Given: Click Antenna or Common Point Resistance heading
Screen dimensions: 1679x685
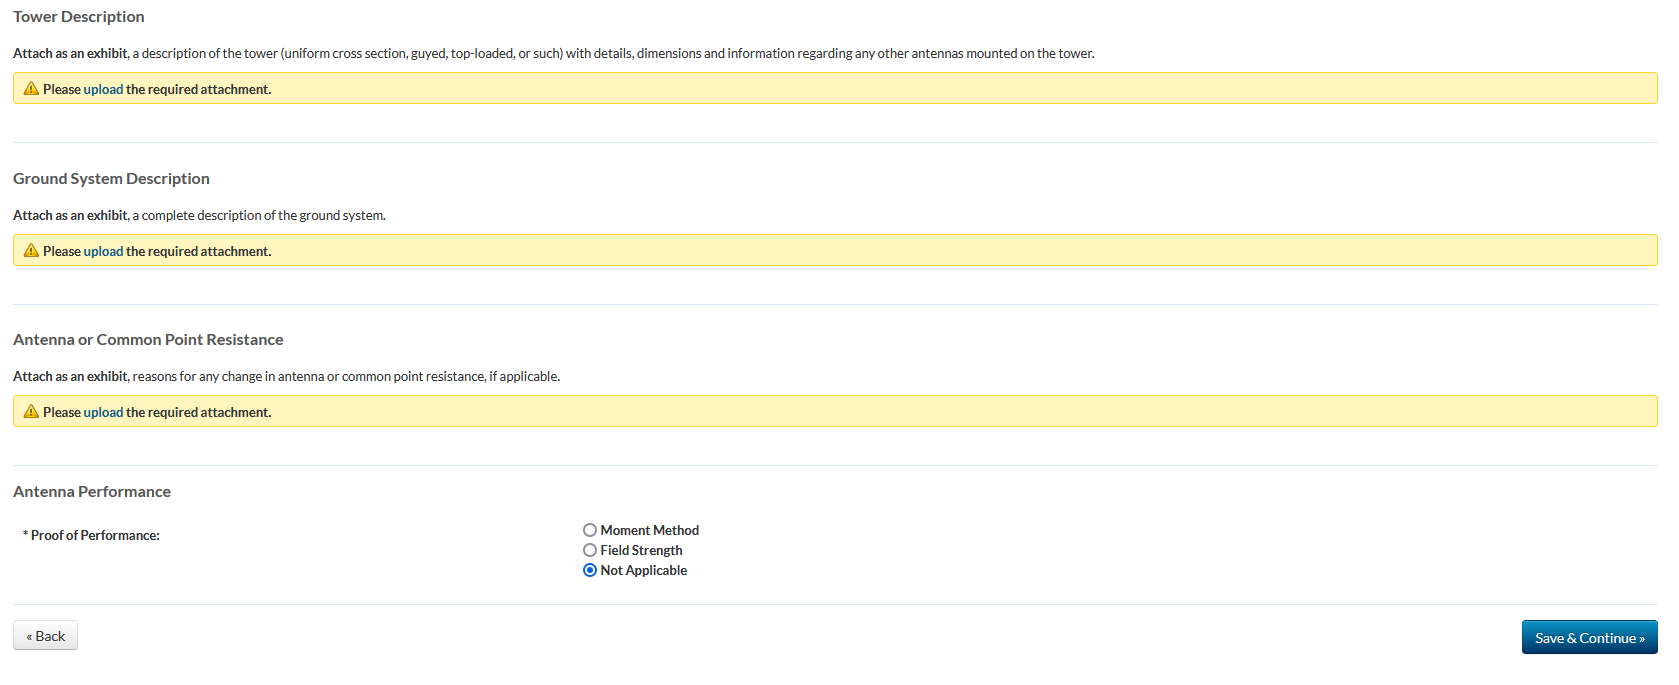Looking at the screenshot, I should (148, 340).
